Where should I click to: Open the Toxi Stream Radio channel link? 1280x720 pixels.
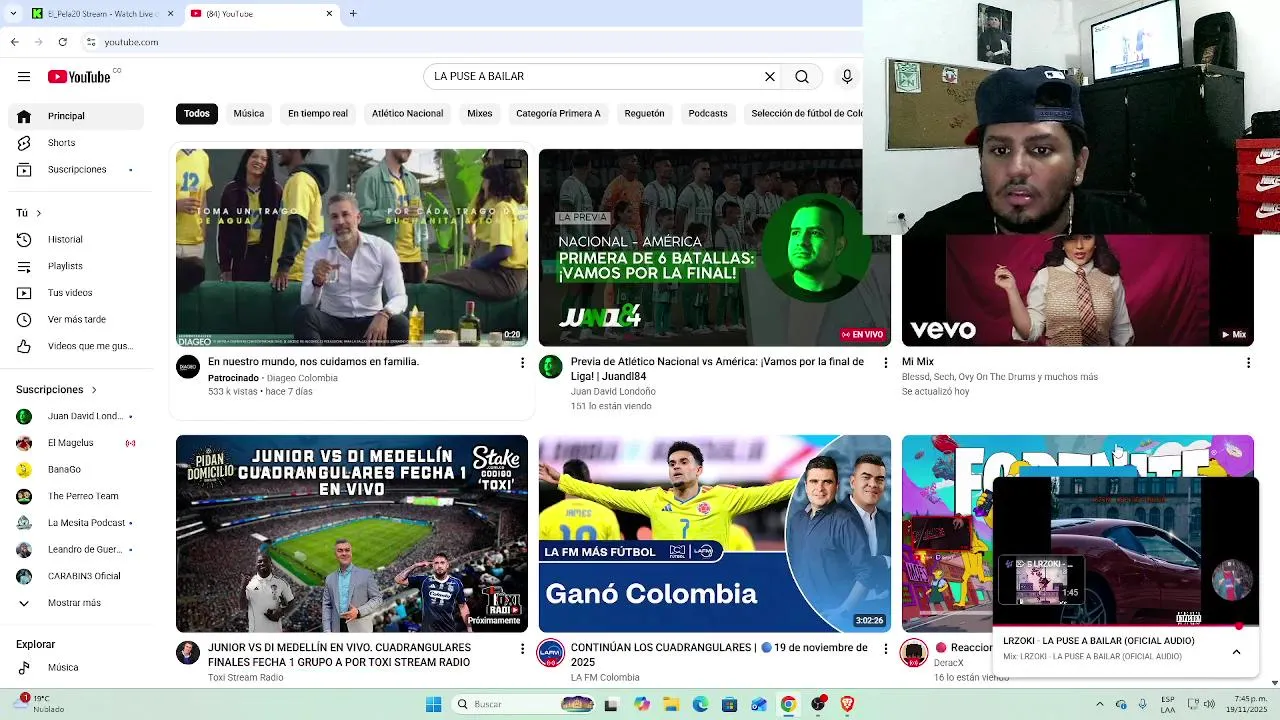coord(246,677)
